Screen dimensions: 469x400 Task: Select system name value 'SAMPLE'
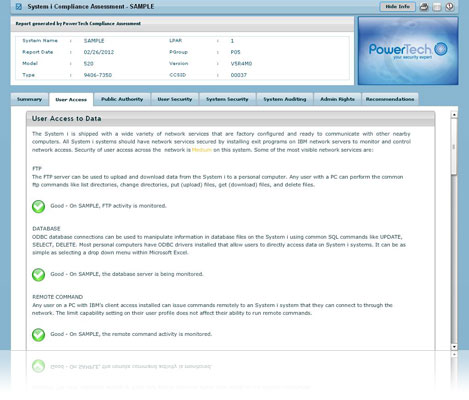[x=94, y=41]
